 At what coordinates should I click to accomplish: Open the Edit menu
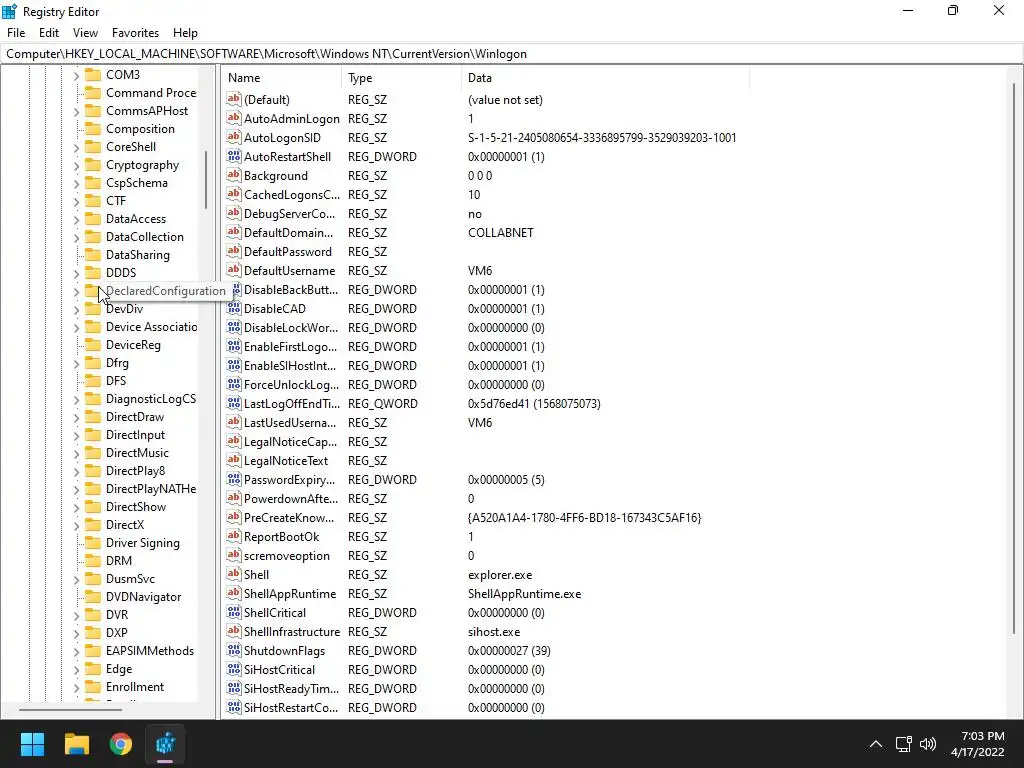pyautogui.click(x=49, y=33)
